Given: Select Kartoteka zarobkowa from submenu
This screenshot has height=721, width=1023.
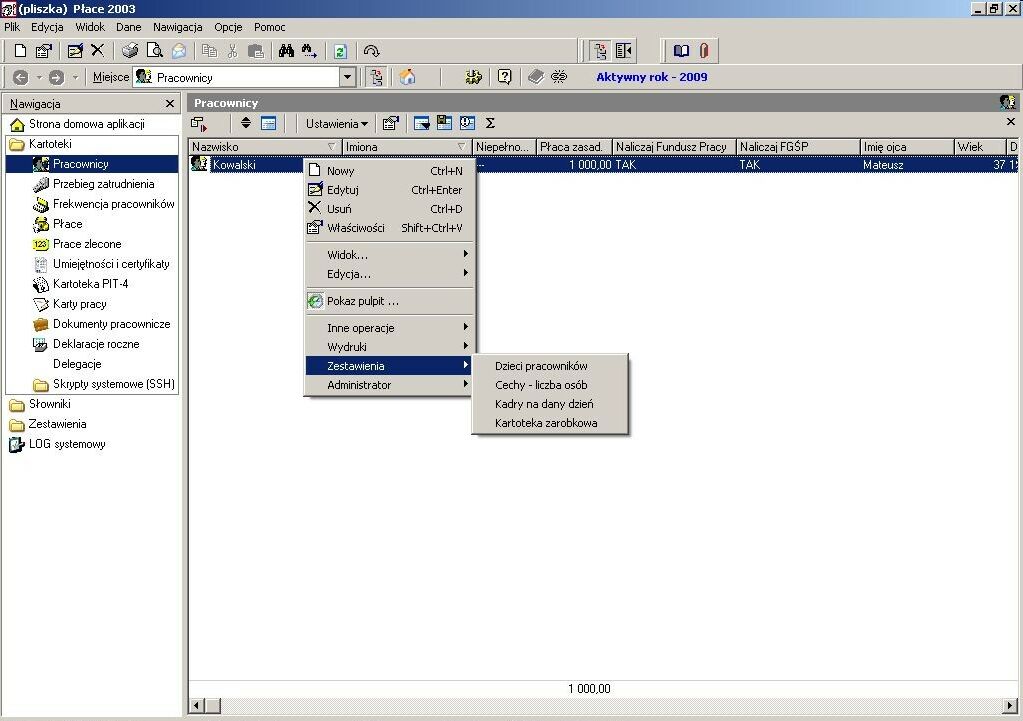Looking at the screenshot, I should pos(546,423).
